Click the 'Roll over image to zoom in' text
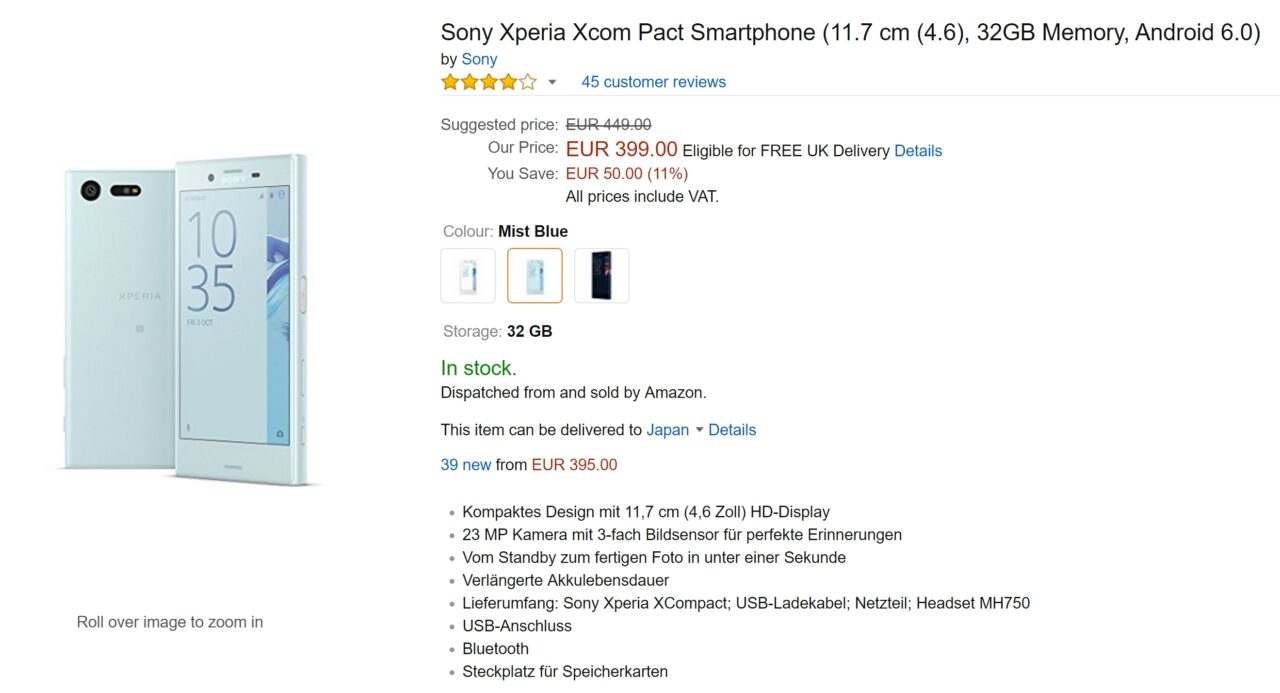 170,622
